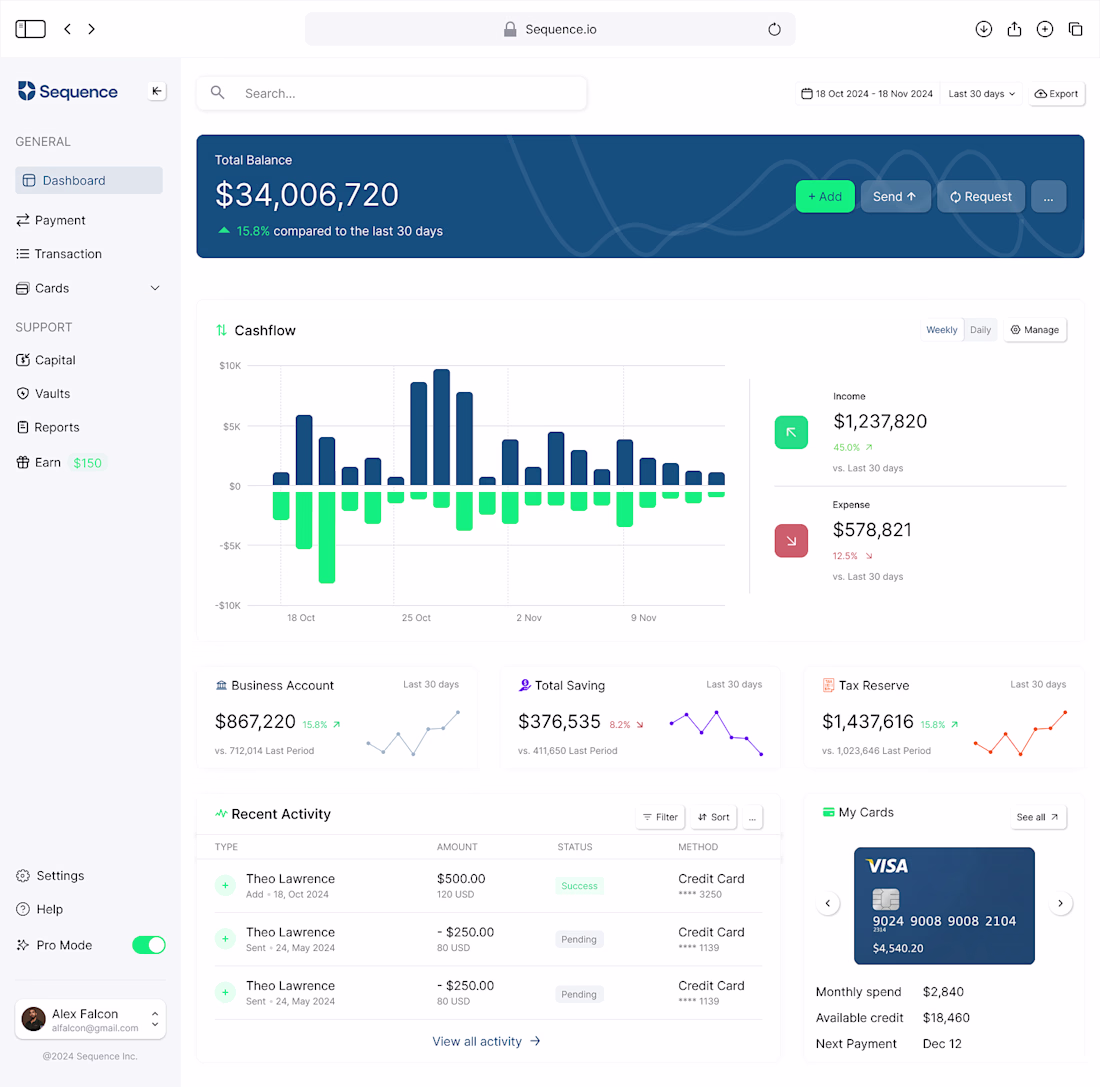Toggle the Pro Mode switch
The height and width of the screenshot is (1087, 1100).
(x=149, y=945)
